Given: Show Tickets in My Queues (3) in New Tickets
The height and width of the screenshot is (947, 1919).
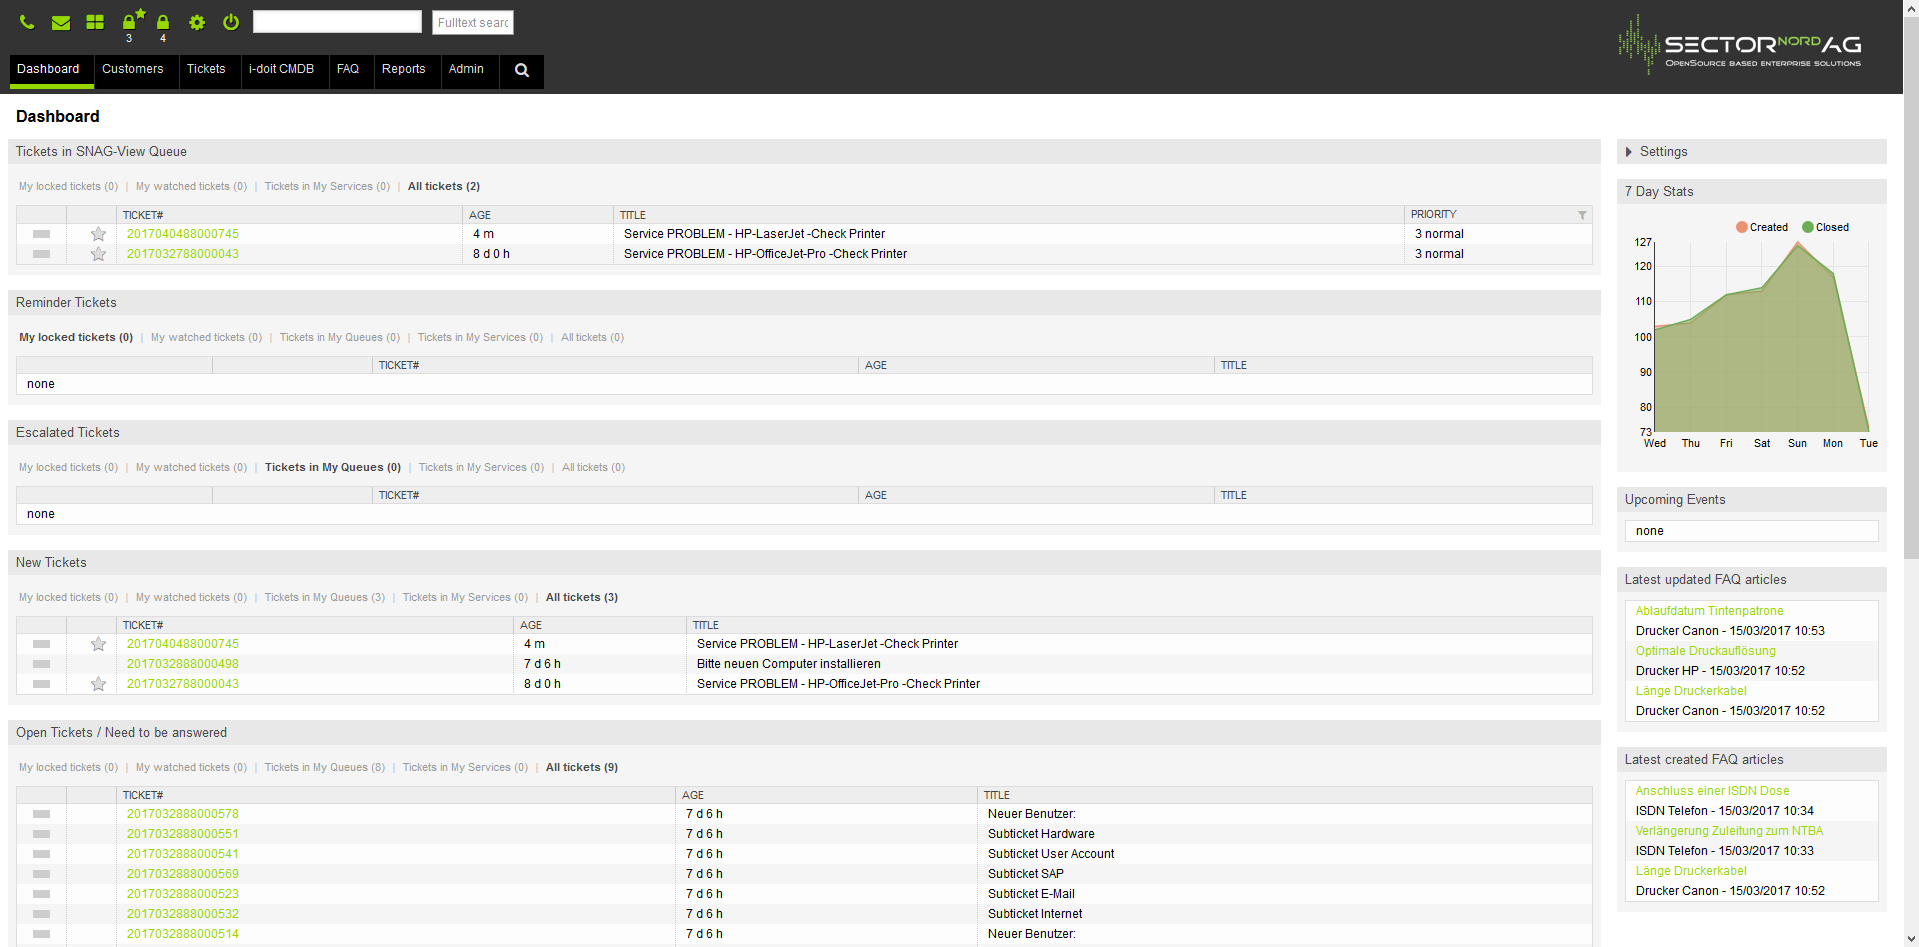Looking at the screenshot, I should pyautogui.click(x=325, y=597).
